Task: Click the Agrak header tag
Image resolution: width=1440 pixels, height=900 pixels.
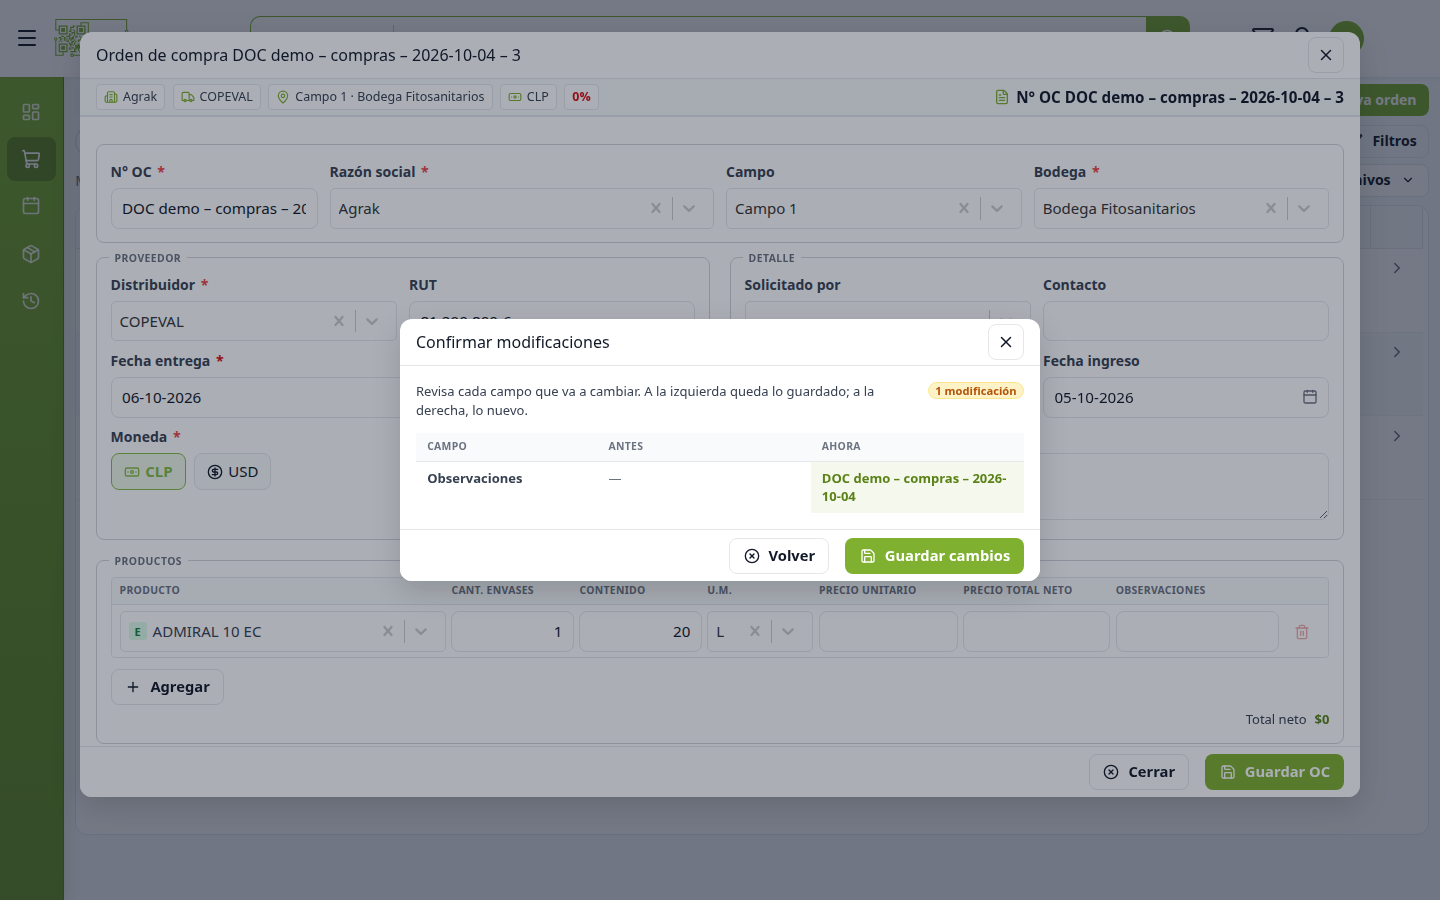Action: click(131, 97)
